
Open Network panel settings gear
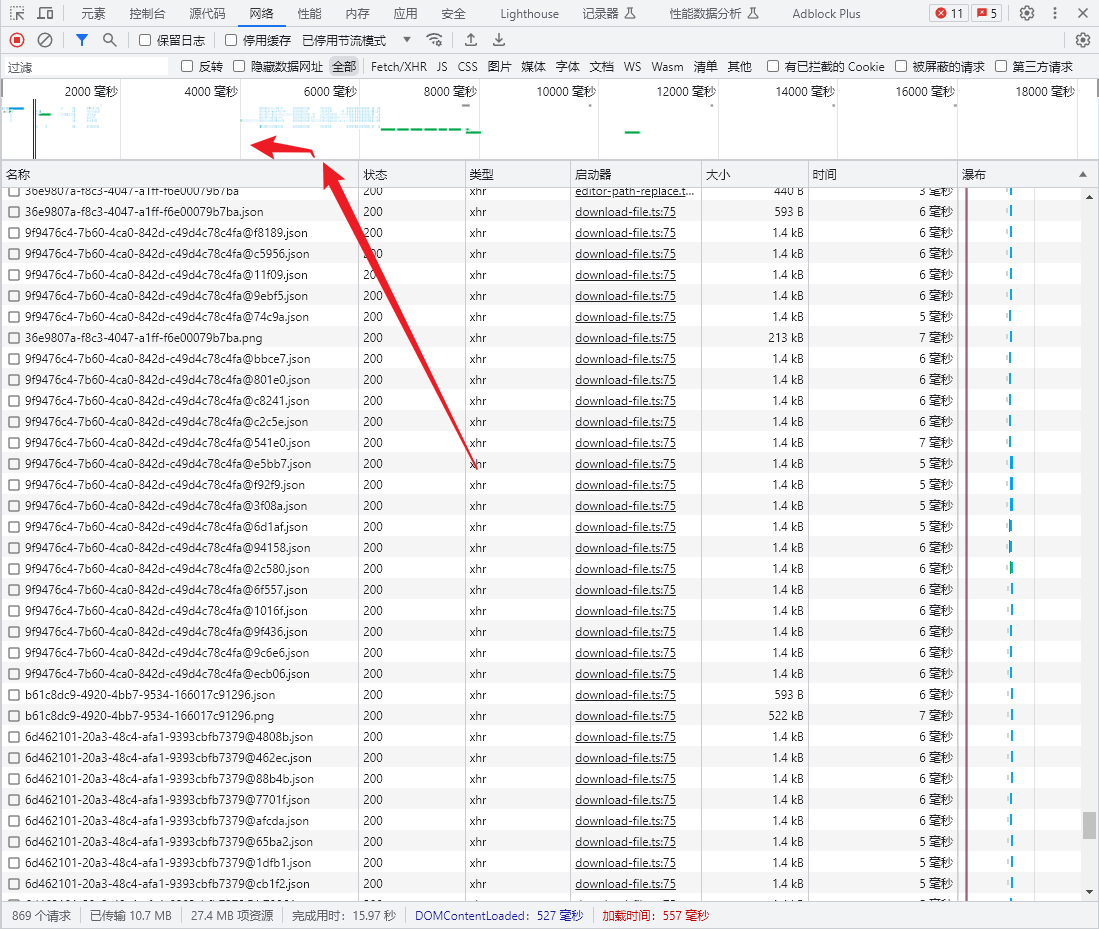(x=1083, y=40)
